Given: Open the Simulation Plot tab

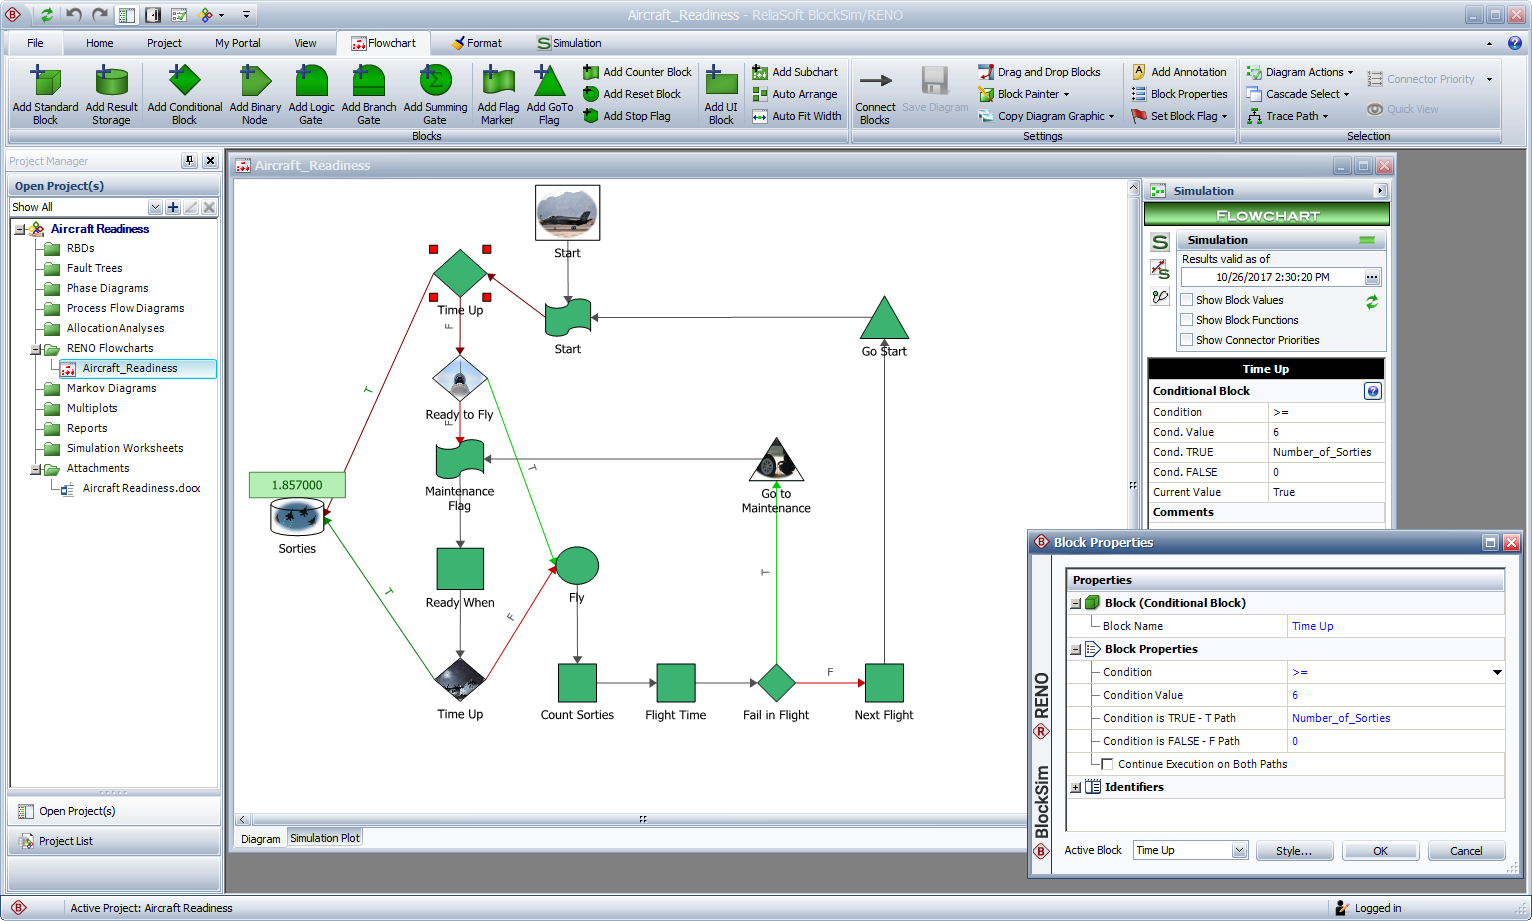Looking at the screenshot, I should point(324,838).
